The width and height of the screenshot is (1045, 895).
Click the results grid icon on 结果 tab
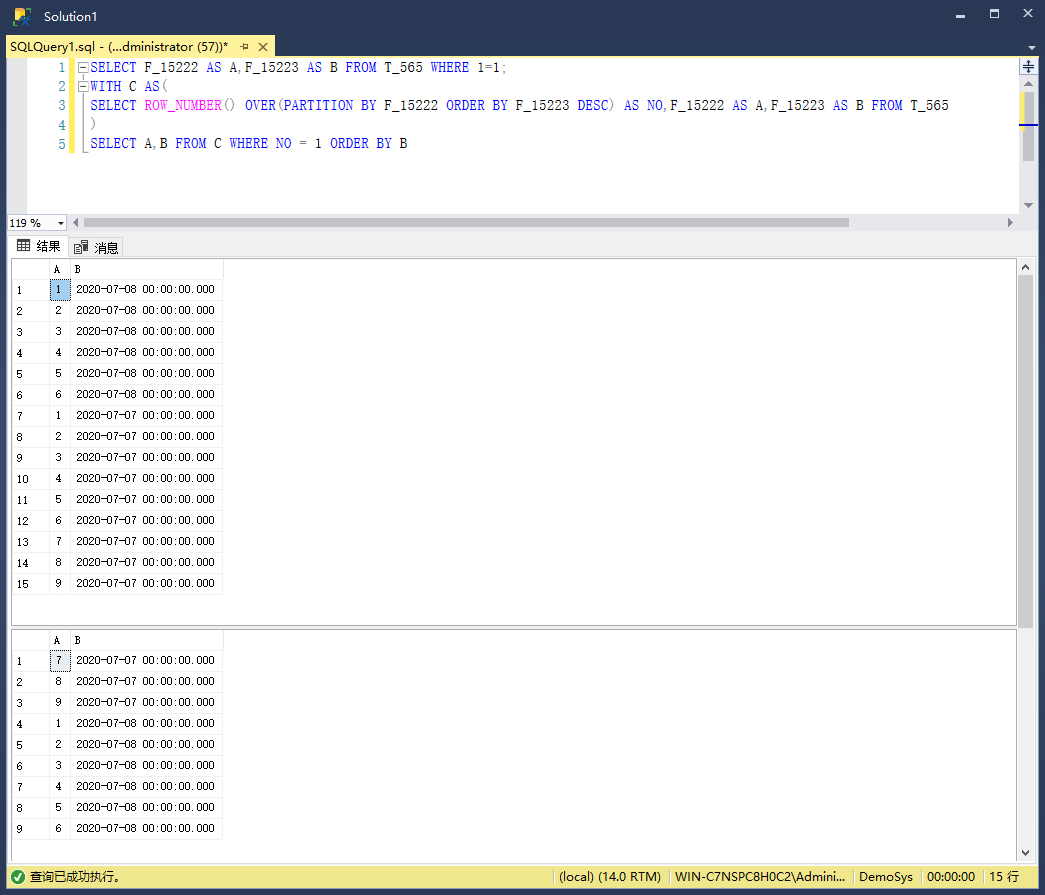(x=23, y=246)
